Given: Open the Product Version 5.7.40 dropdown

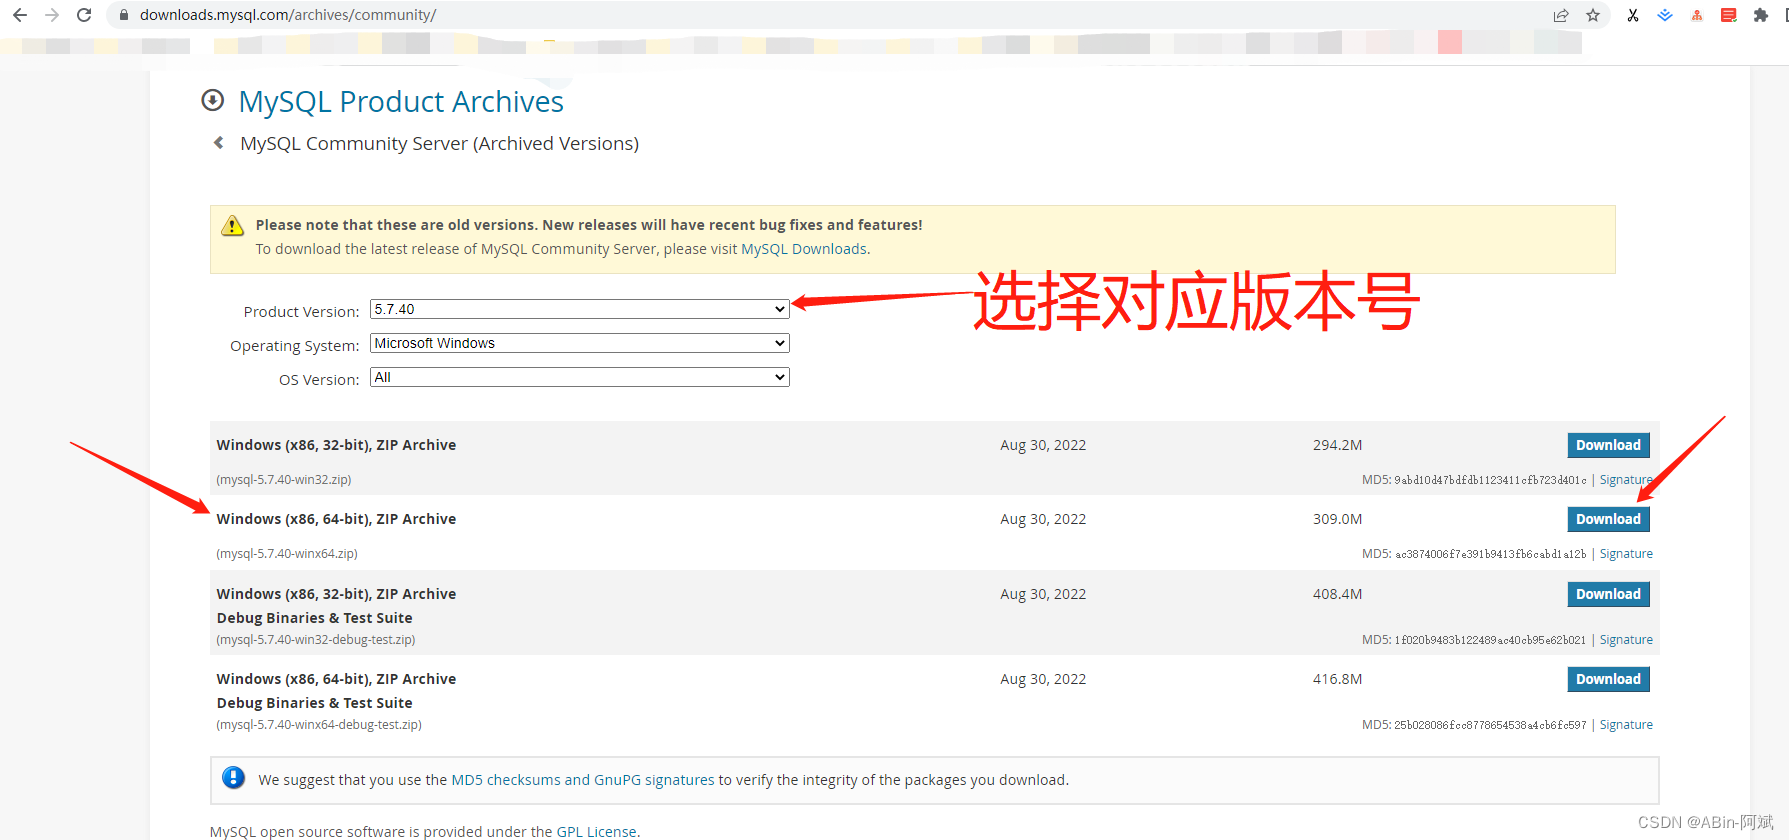Looking at the screenshot, I should point(580,309).
